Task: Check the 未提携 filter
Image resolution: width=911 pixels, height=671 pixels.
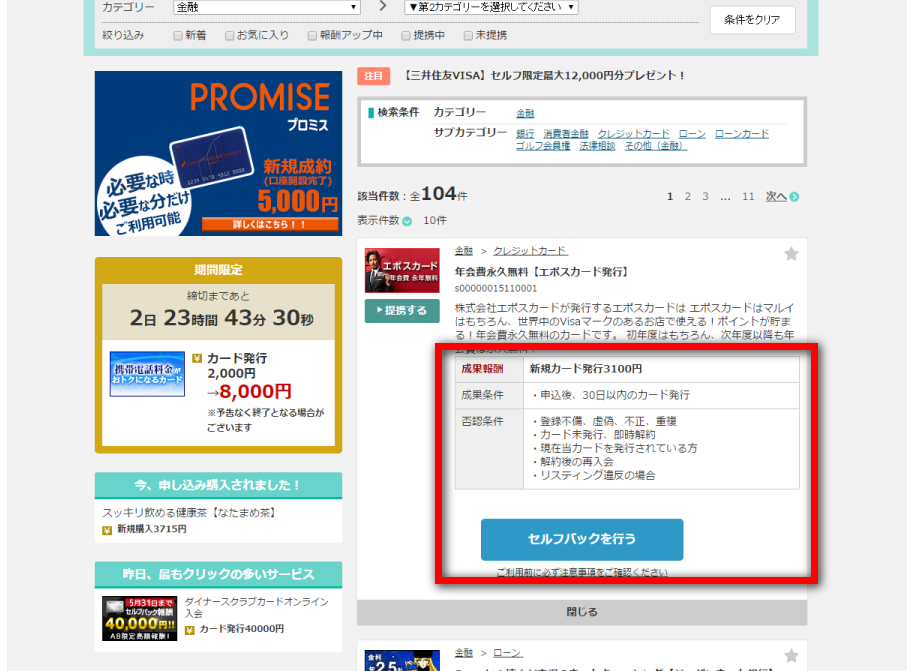Action: click(x=468, y=36)
